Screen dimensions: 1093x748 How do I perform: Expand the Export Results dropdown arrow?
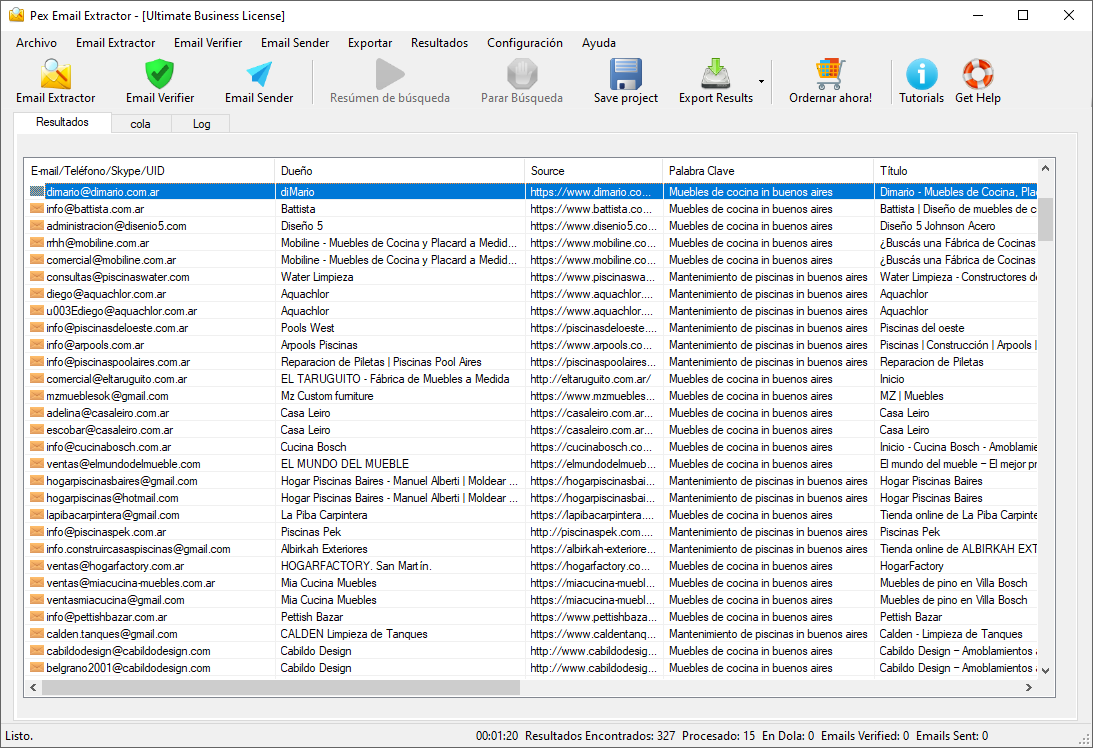pyautogui.click(x=761, y=82)
